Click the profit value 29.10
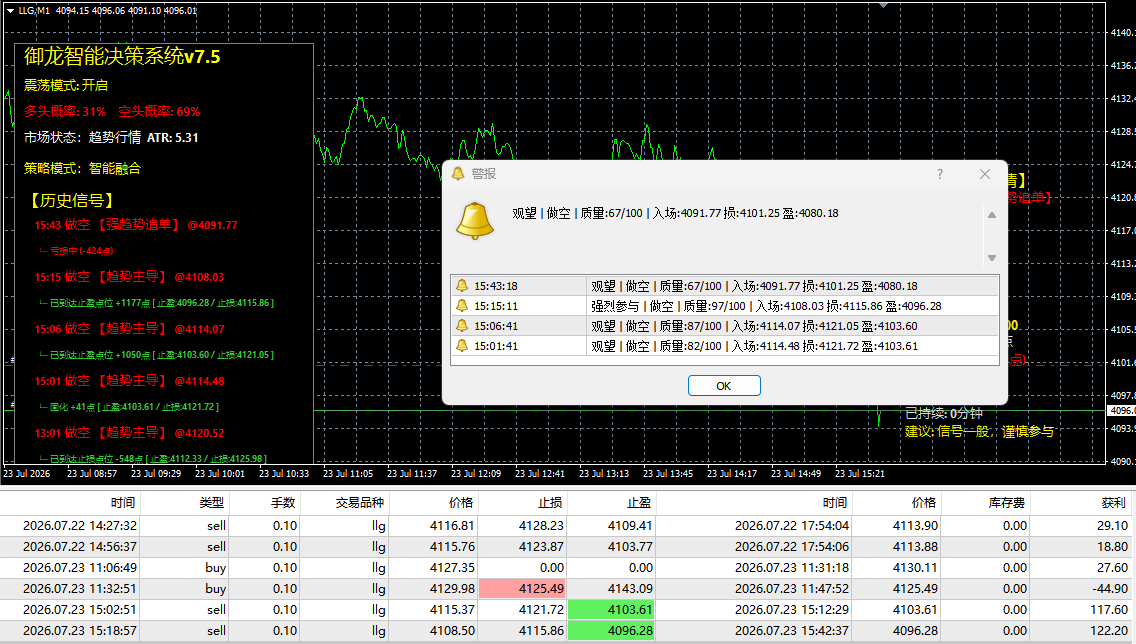The image size is (1136, 644). (1113, 525)
